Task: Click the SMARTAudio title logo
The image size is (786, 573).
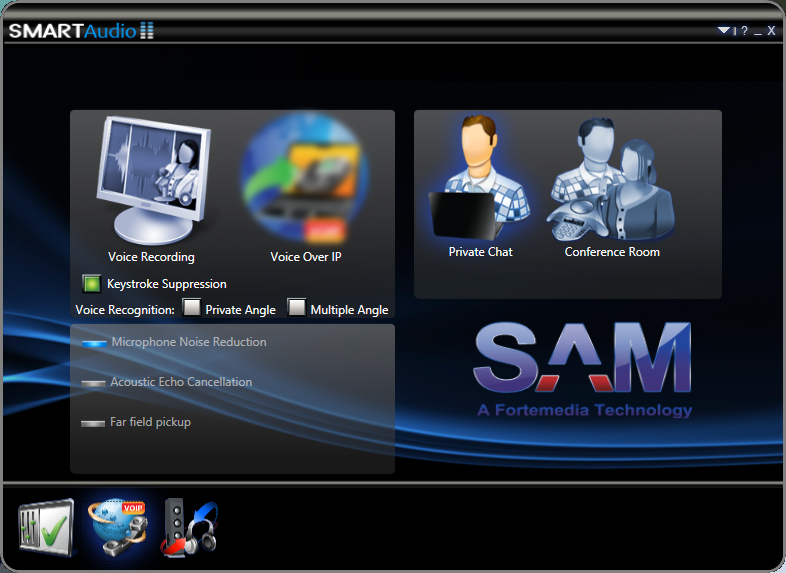Action: [81, 31]
